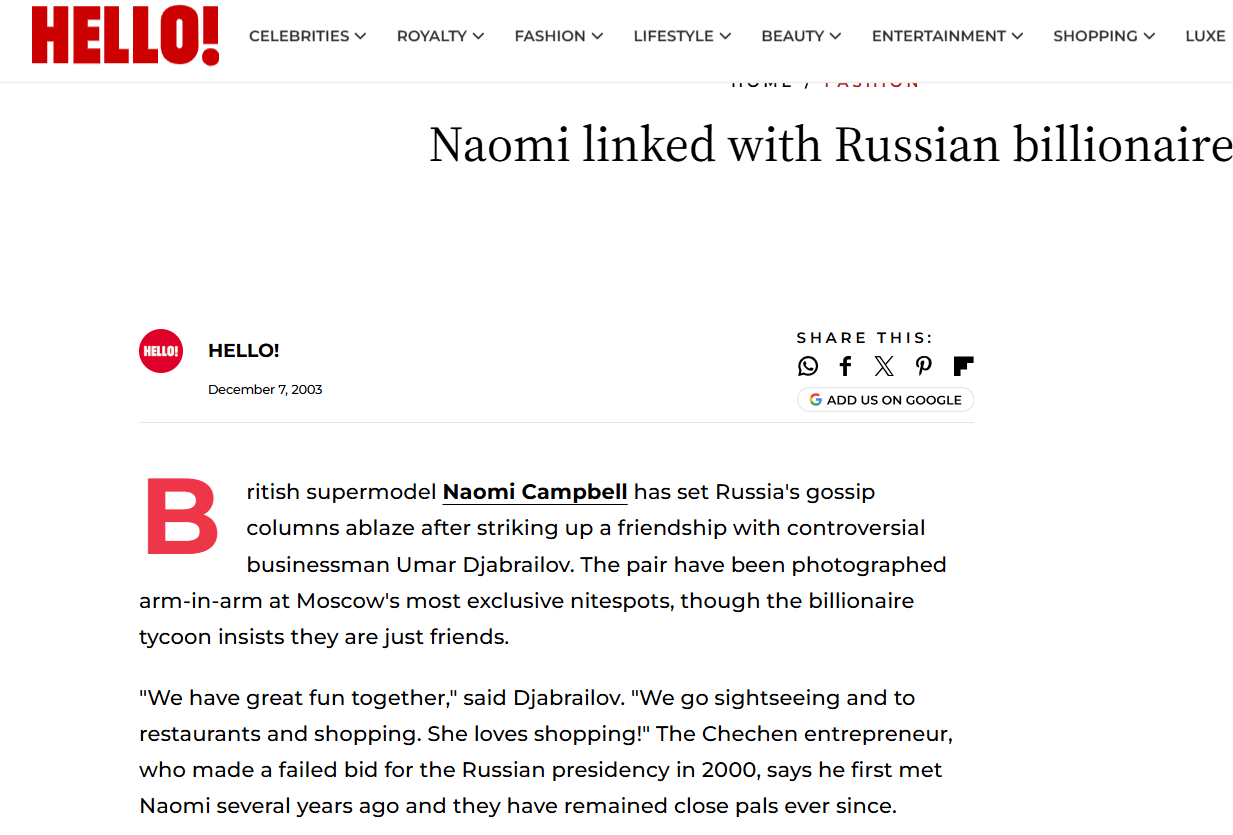1233x835 pixels.
Task: Share article on X
Action: 884,366
